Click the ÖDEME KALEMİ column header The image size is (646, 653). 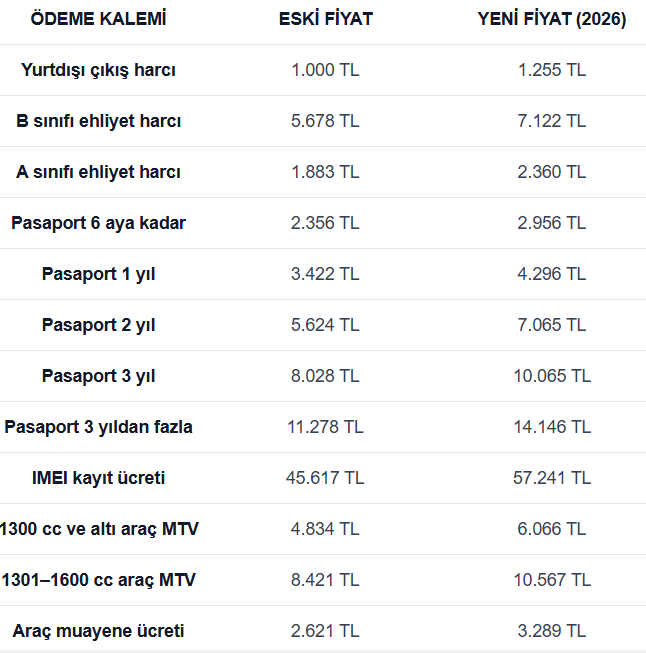point(98,20)
